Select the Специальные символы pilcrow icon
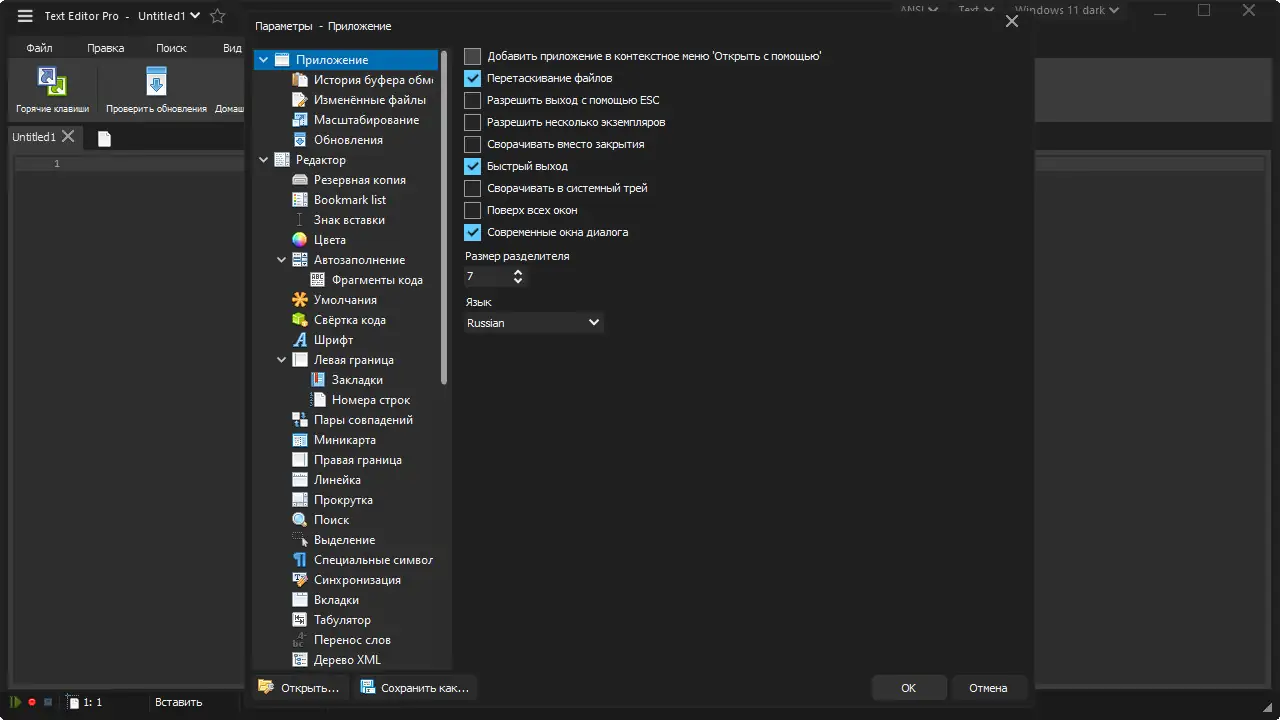Screen dimensions: 1280x720 [x=299, y=560]
